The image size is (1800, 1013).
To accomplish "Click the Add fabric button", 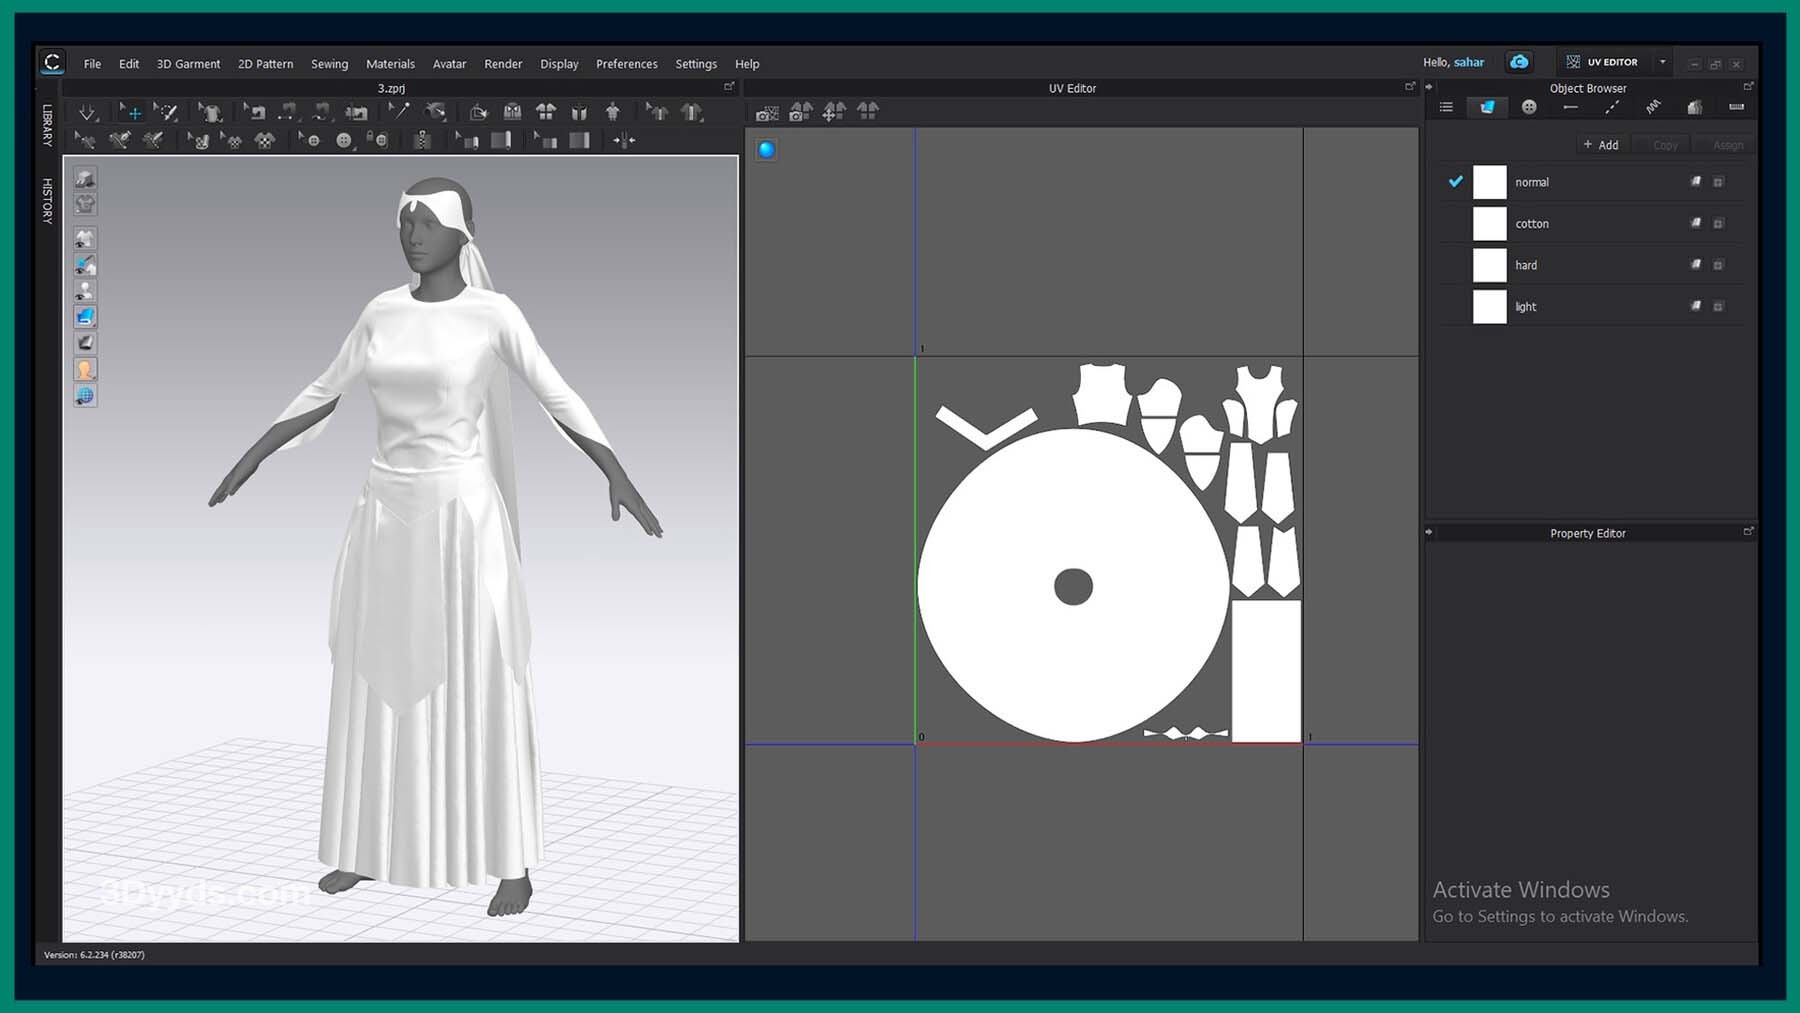I will (1601, 145).
